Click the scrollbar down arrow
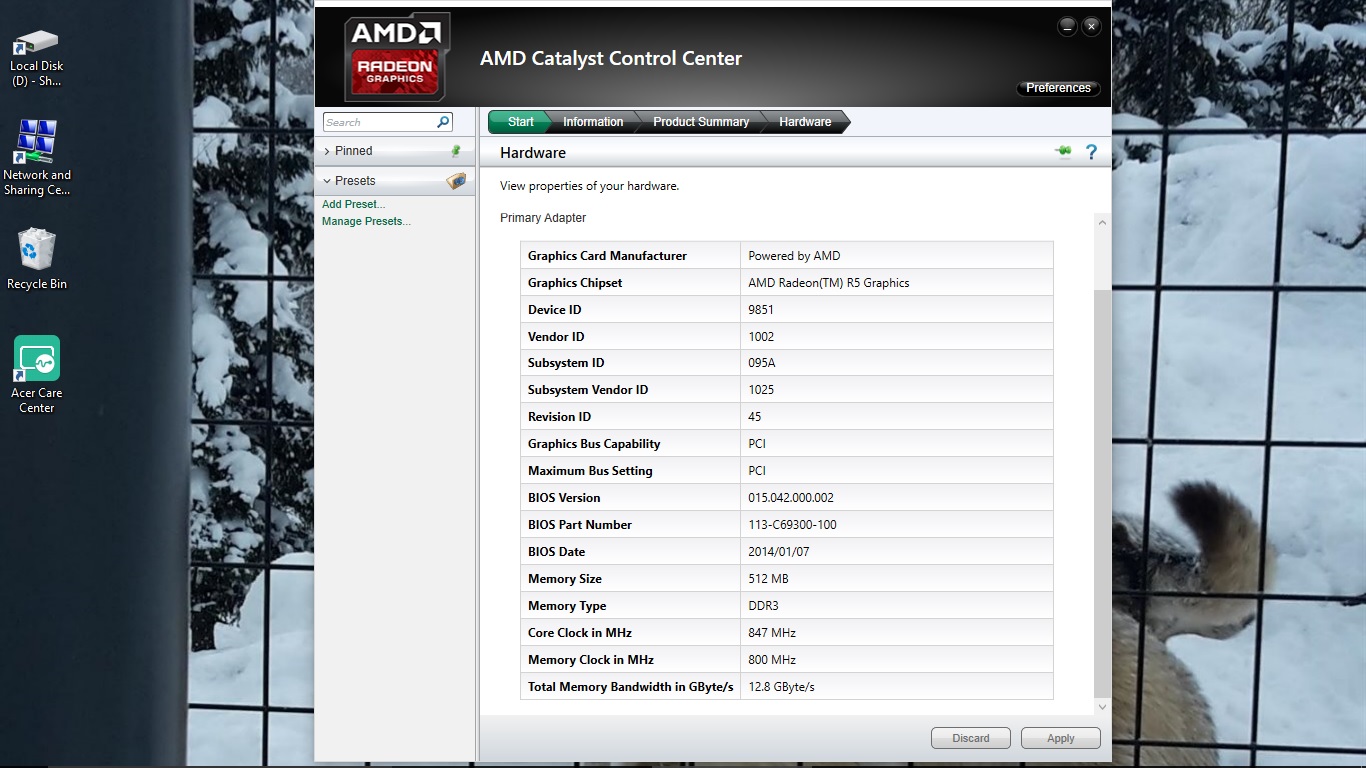The image size is (1366, 768). click(1102, 707)
